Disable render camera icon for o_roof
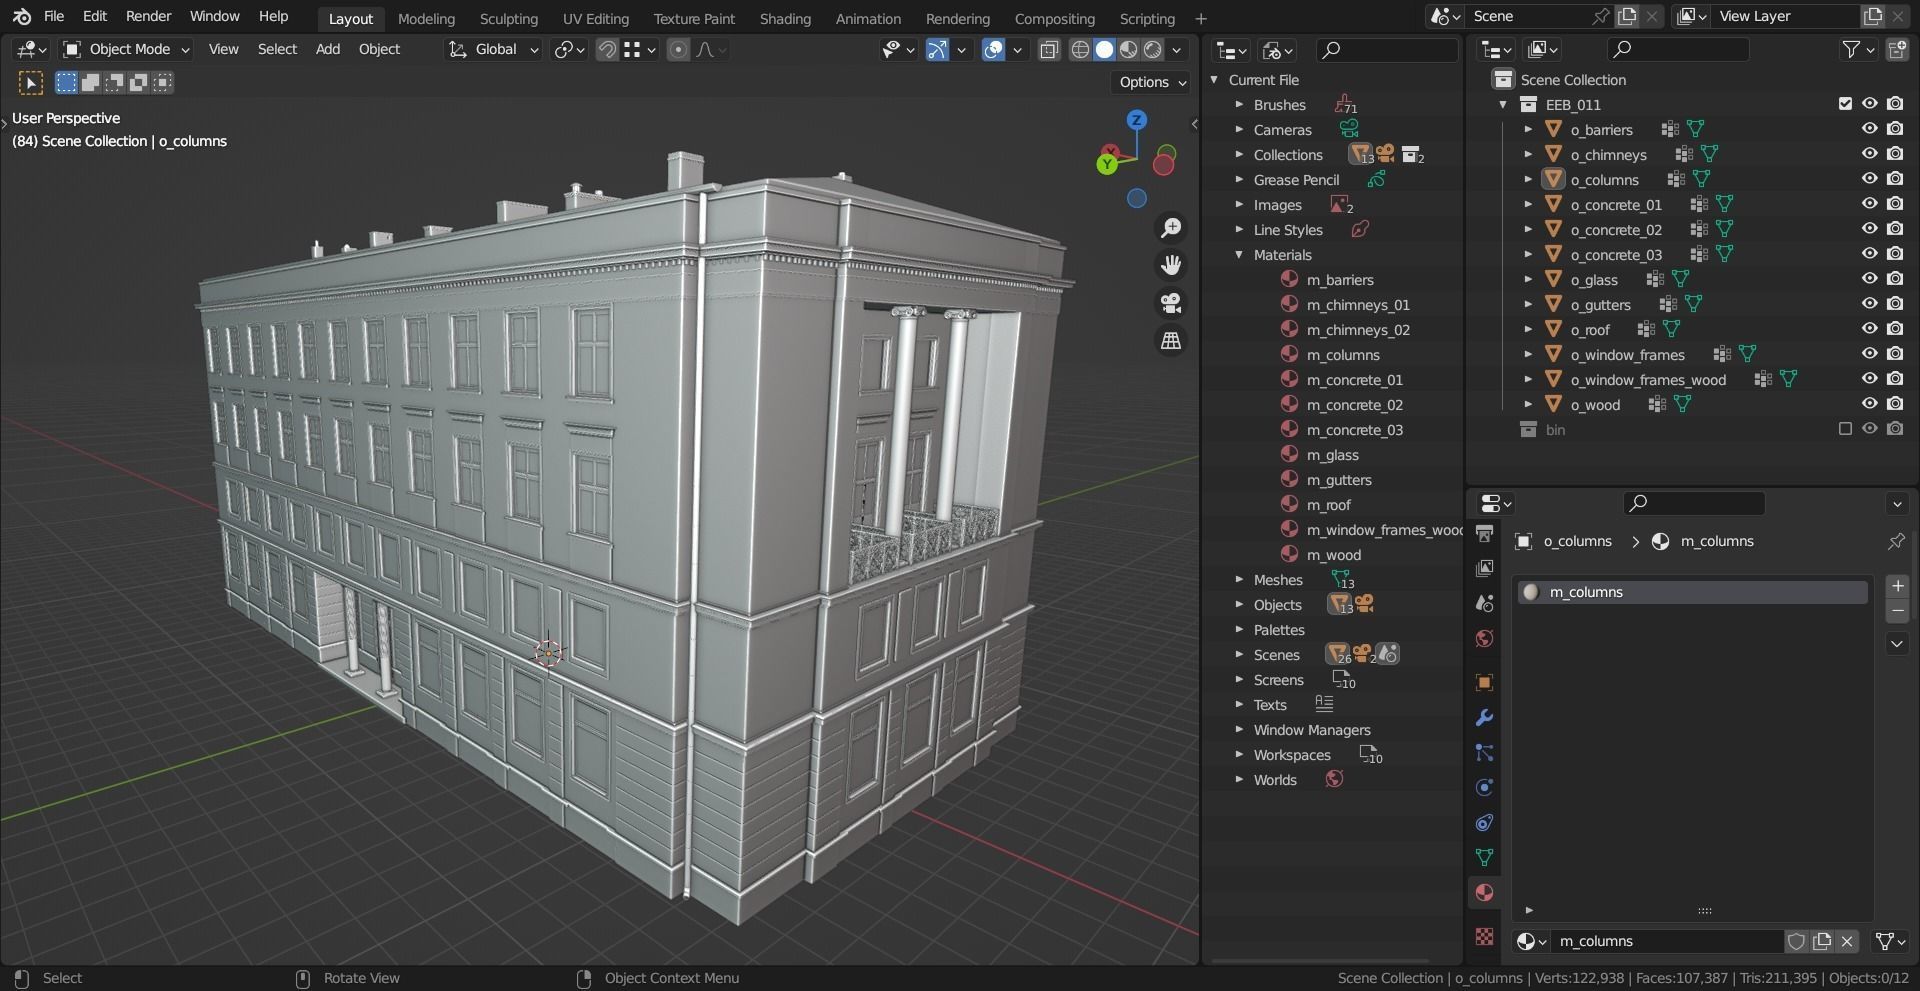The width and height of the screenshot is (1920, 991). (1895, 329)
